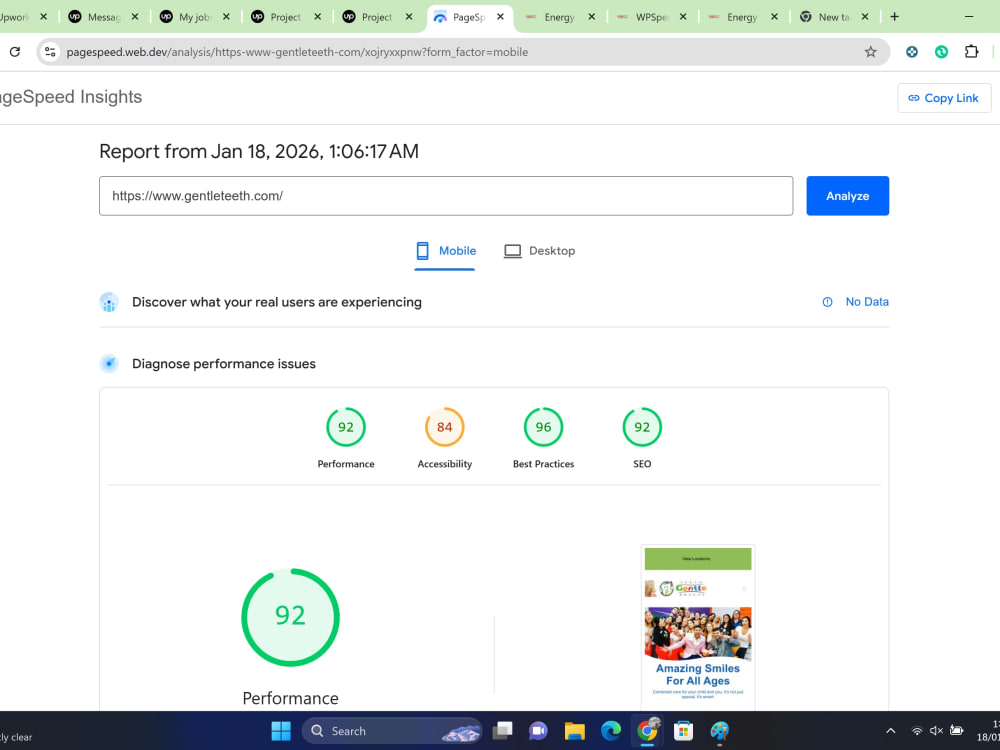The image size is (1000, 750).
Task: Show hidden icons in the system tray
Action: (x=891, y=731)
